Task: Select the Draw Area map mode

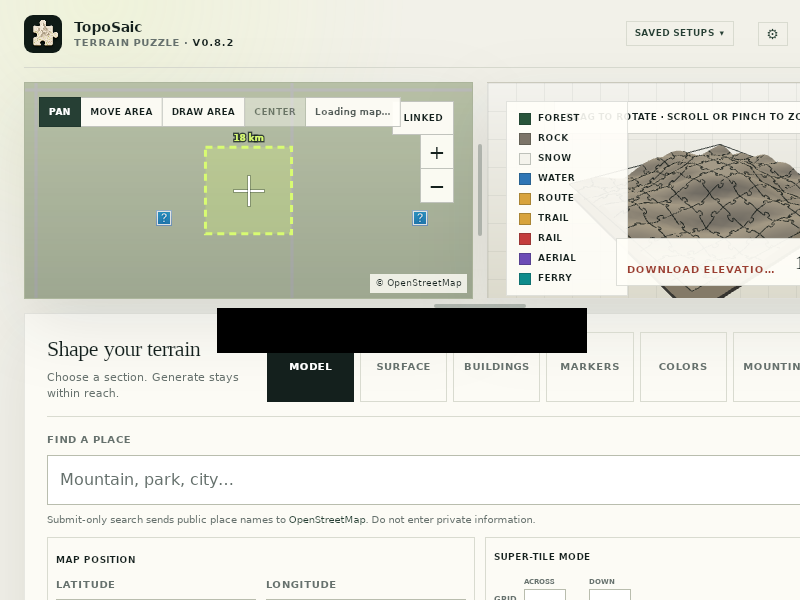Action: point(203,112)
